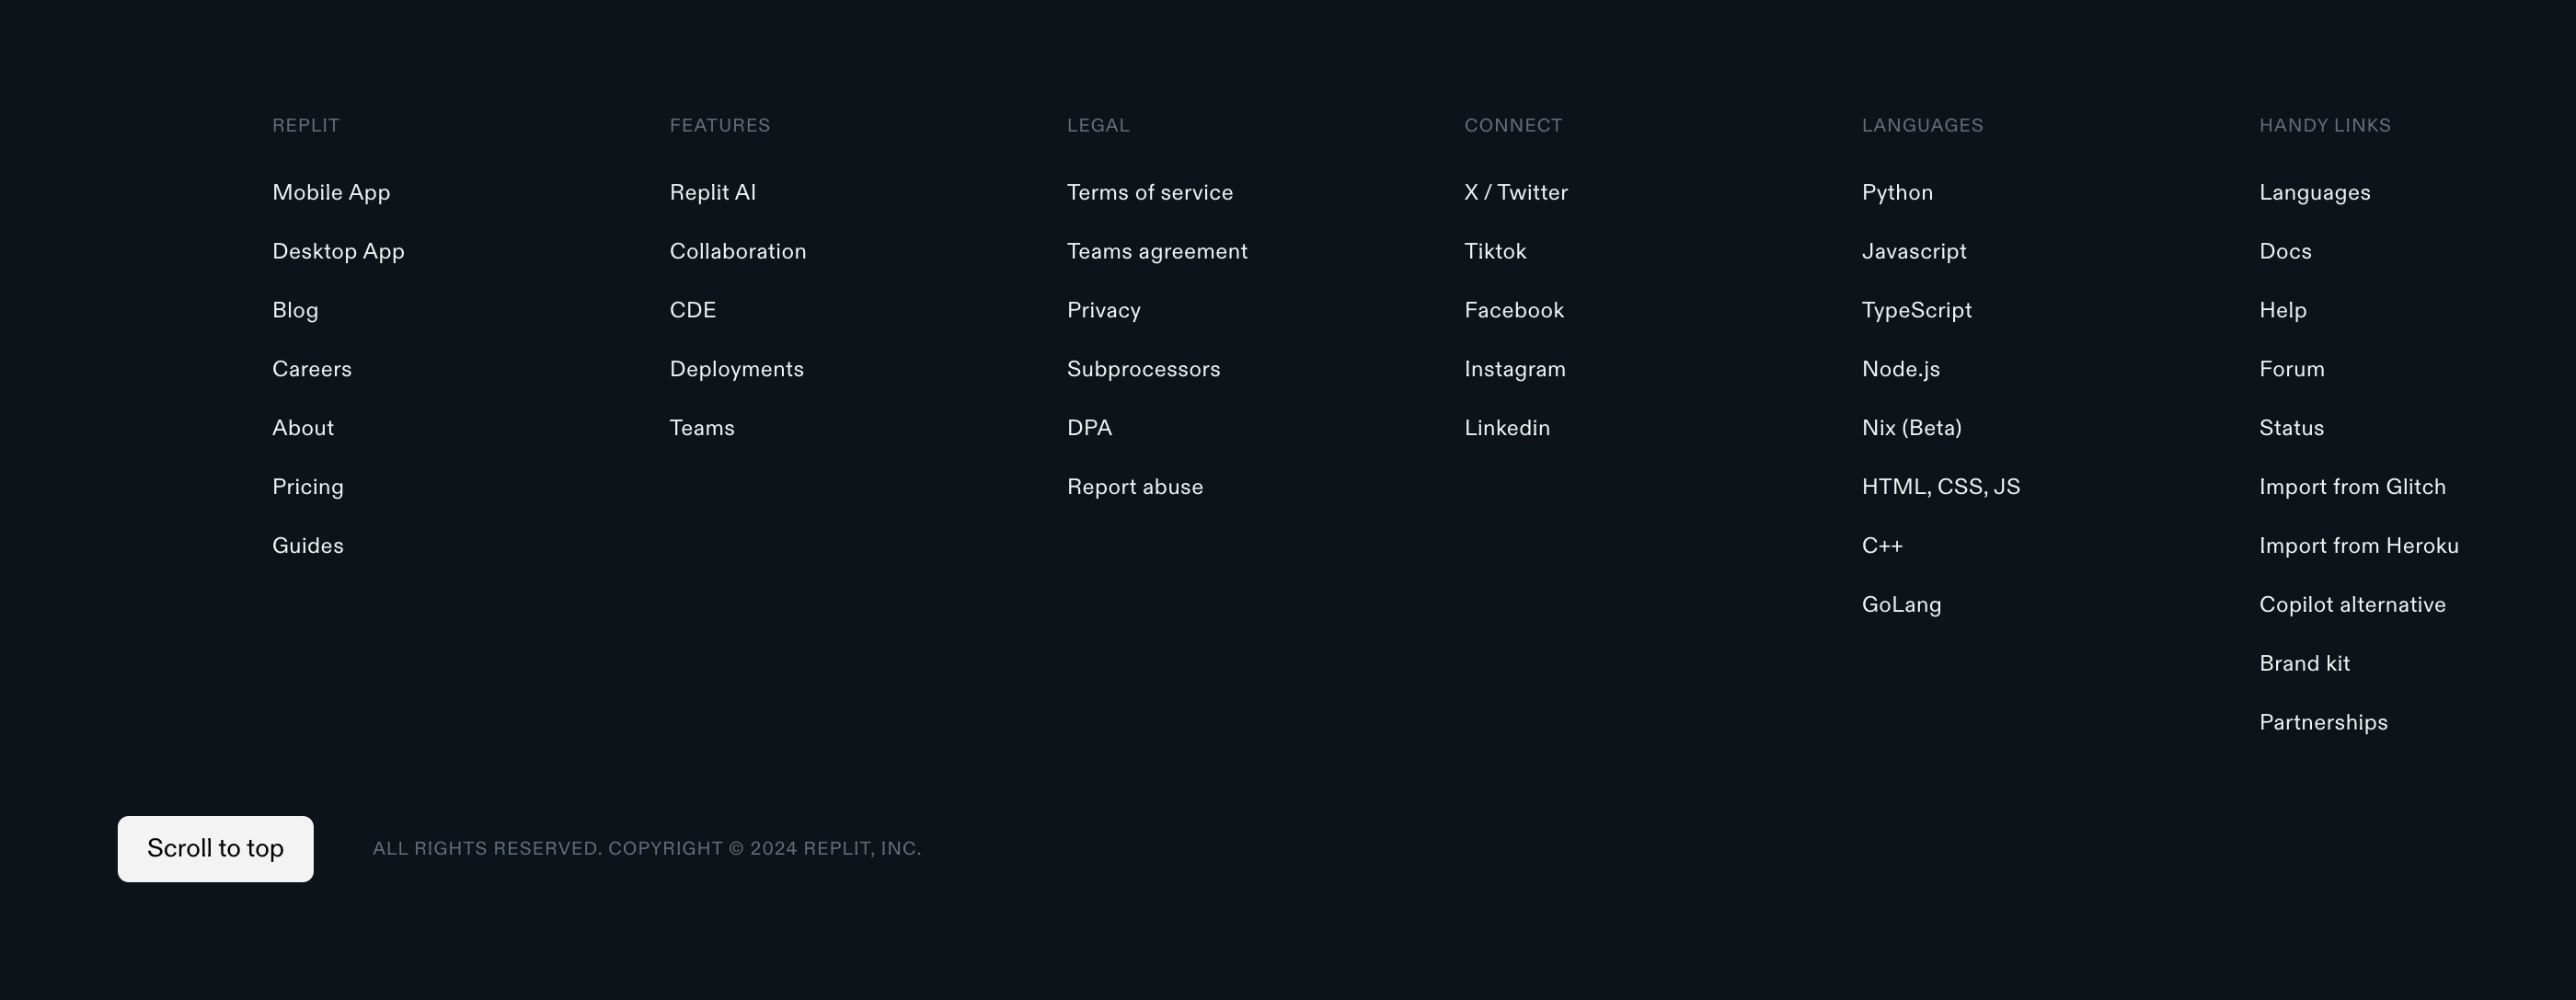This screenshot has width=2576, height=1000.
Task: View Careers at Replit
Action: click(x=311, y=368)
